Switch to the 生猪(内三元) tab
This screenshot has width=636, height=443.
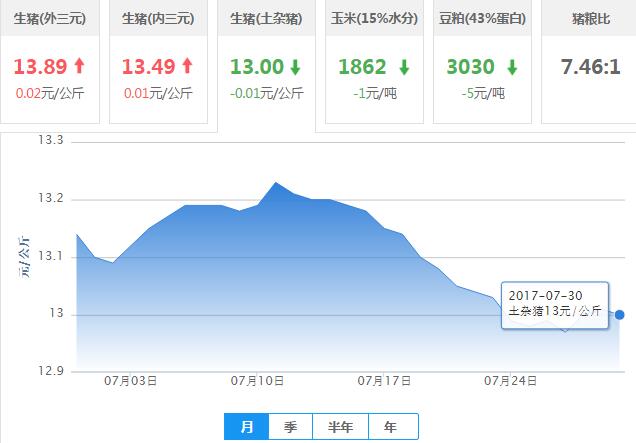click(158, 18)
